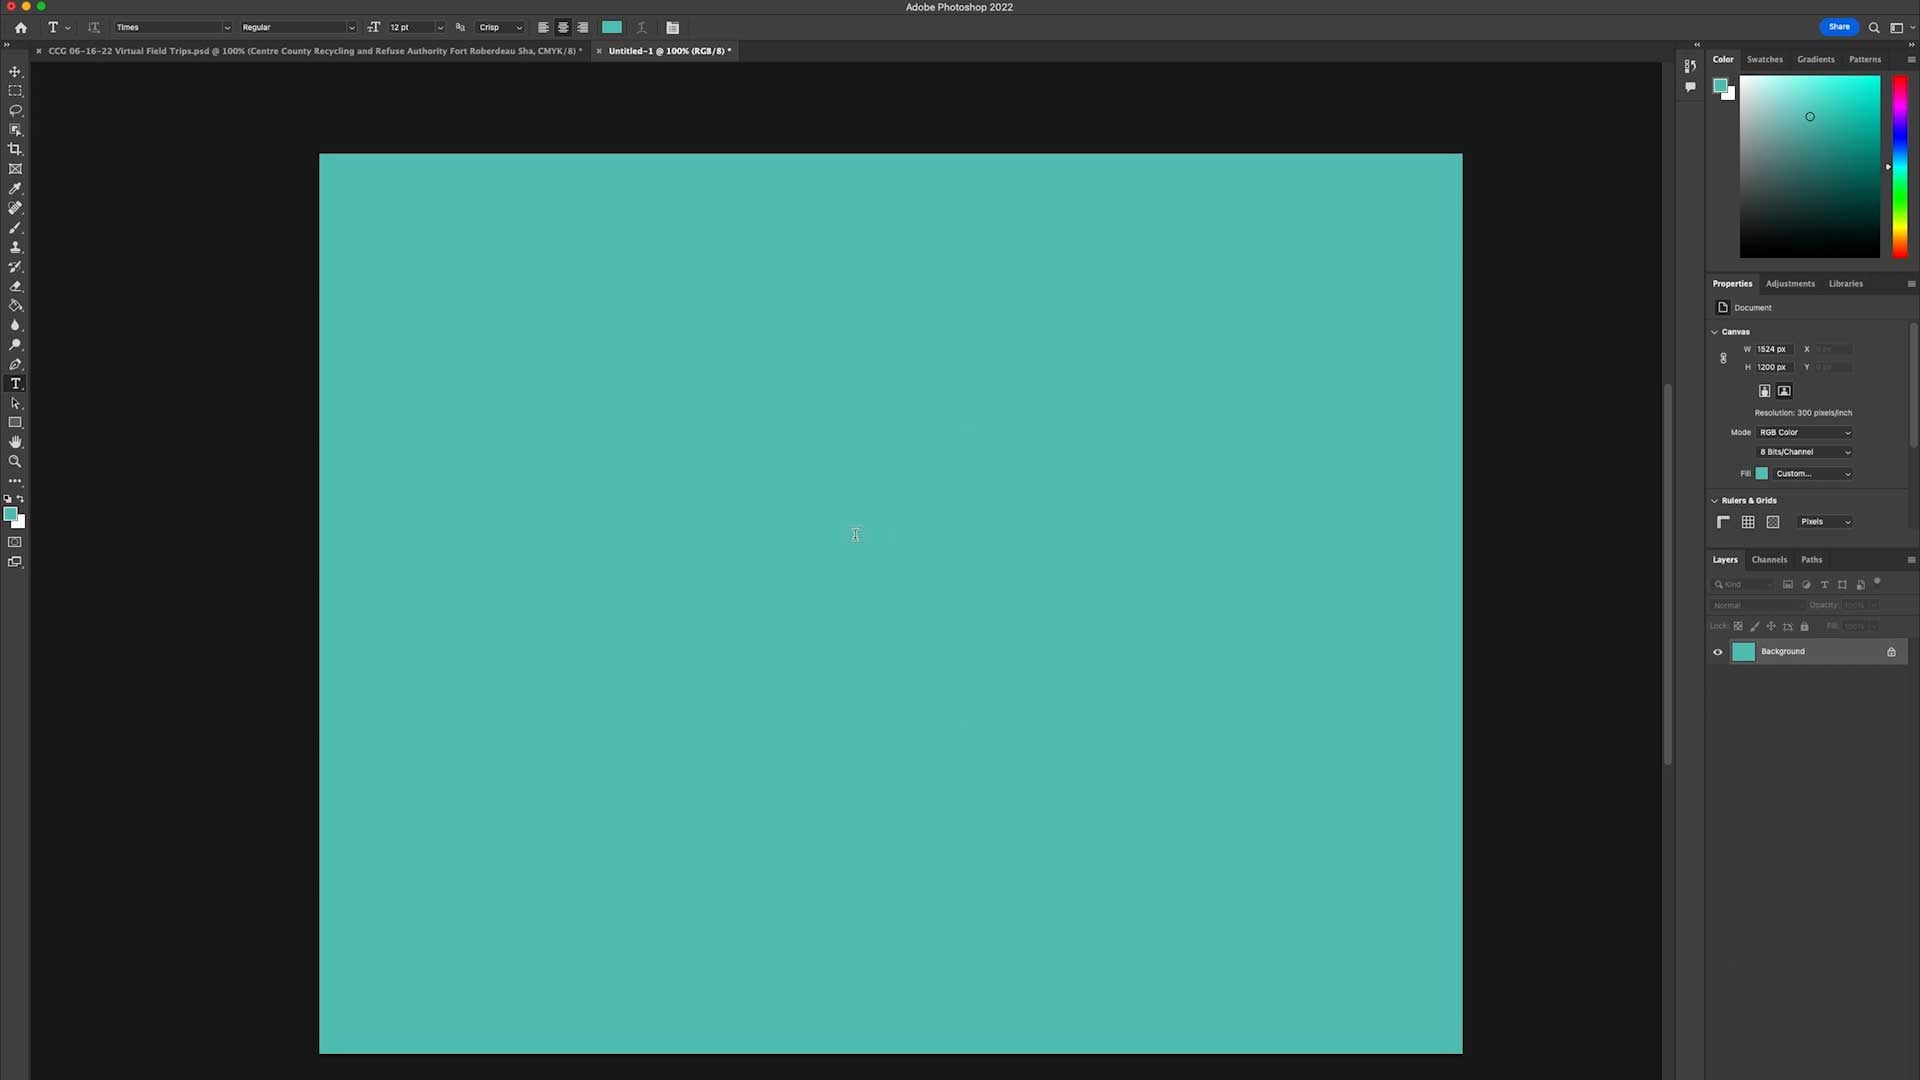This screenshot has height=1080, width=1920.
Task: Select the Blur tool
Action: tap(15, 325)
